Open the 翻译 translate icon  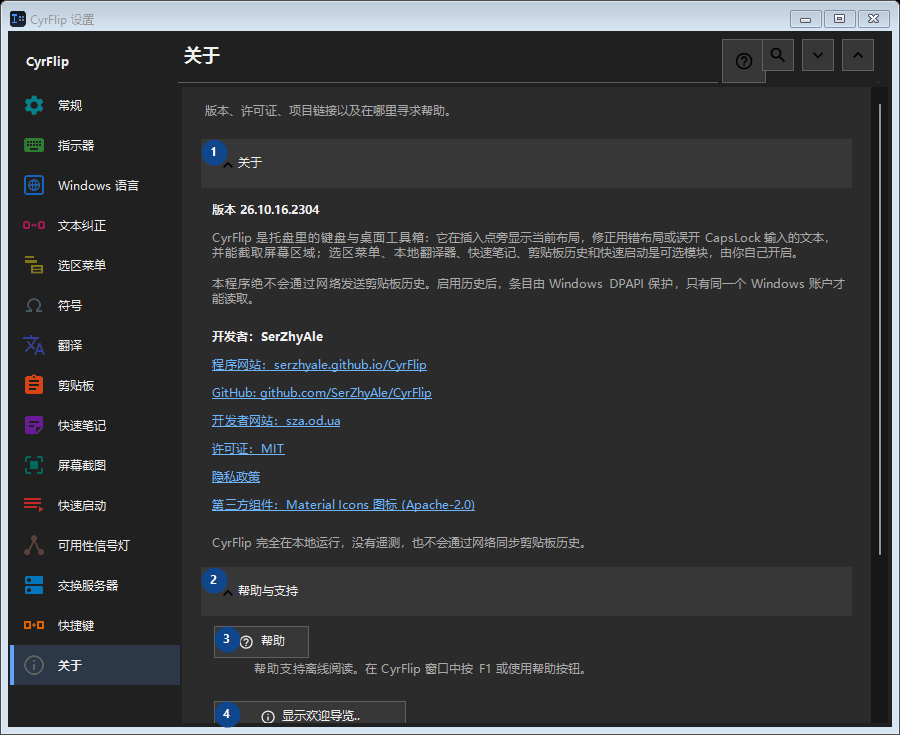pyautogui.click(x=34, y=345)
